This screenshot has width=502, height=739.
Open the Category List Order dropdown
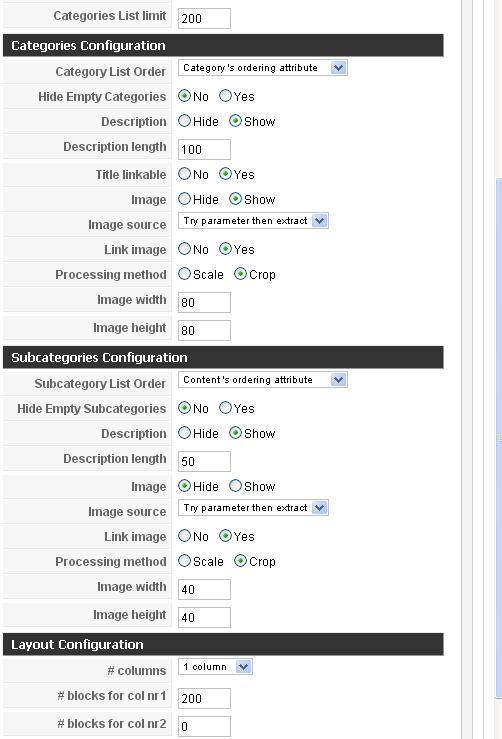tap(263, 68)
